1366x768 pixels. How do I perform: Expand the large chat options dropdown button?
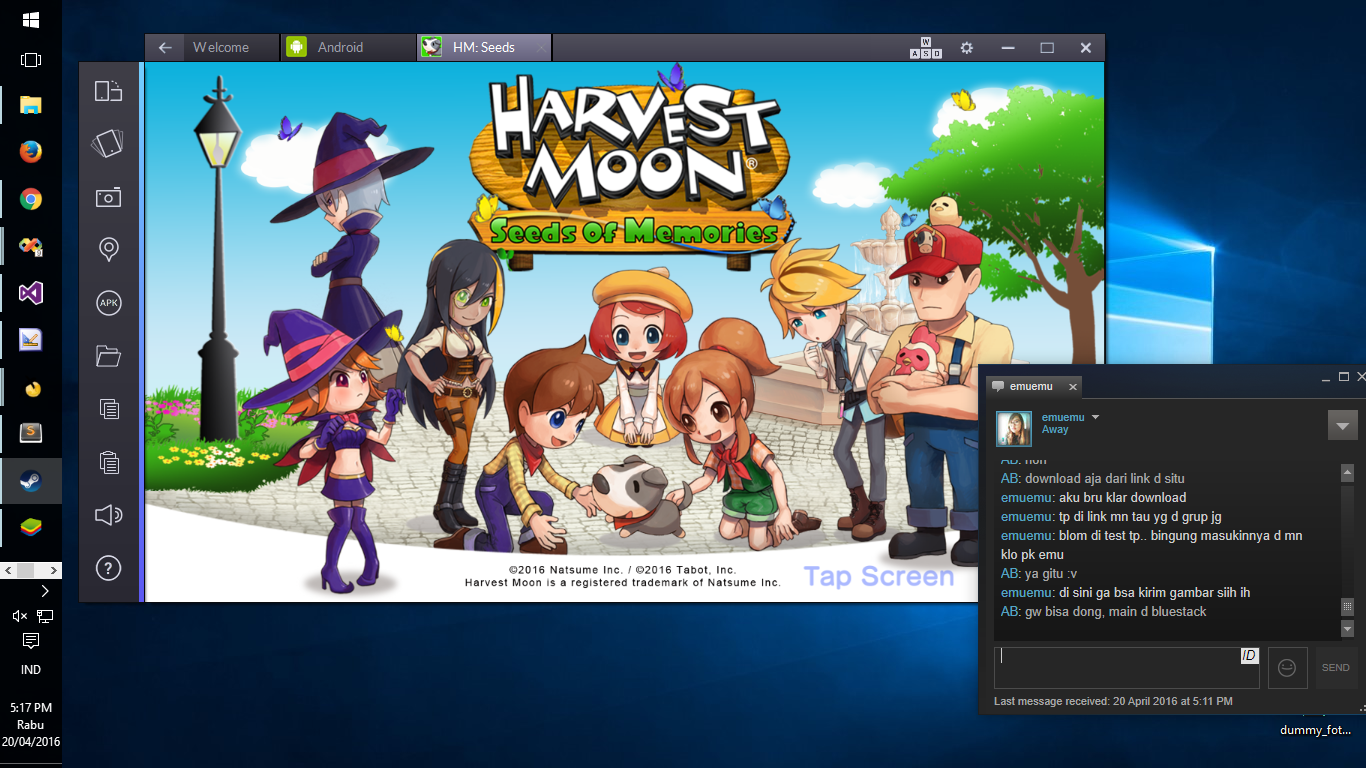click(1342, 425)
